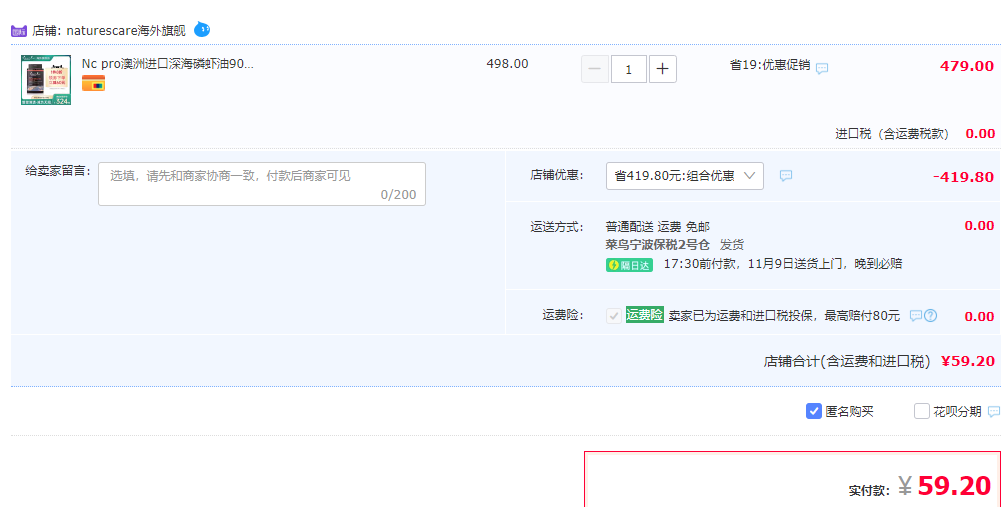
Task: Open Nc pro澳洲进口深海磷虾油 product title
Action: point(167,64)
